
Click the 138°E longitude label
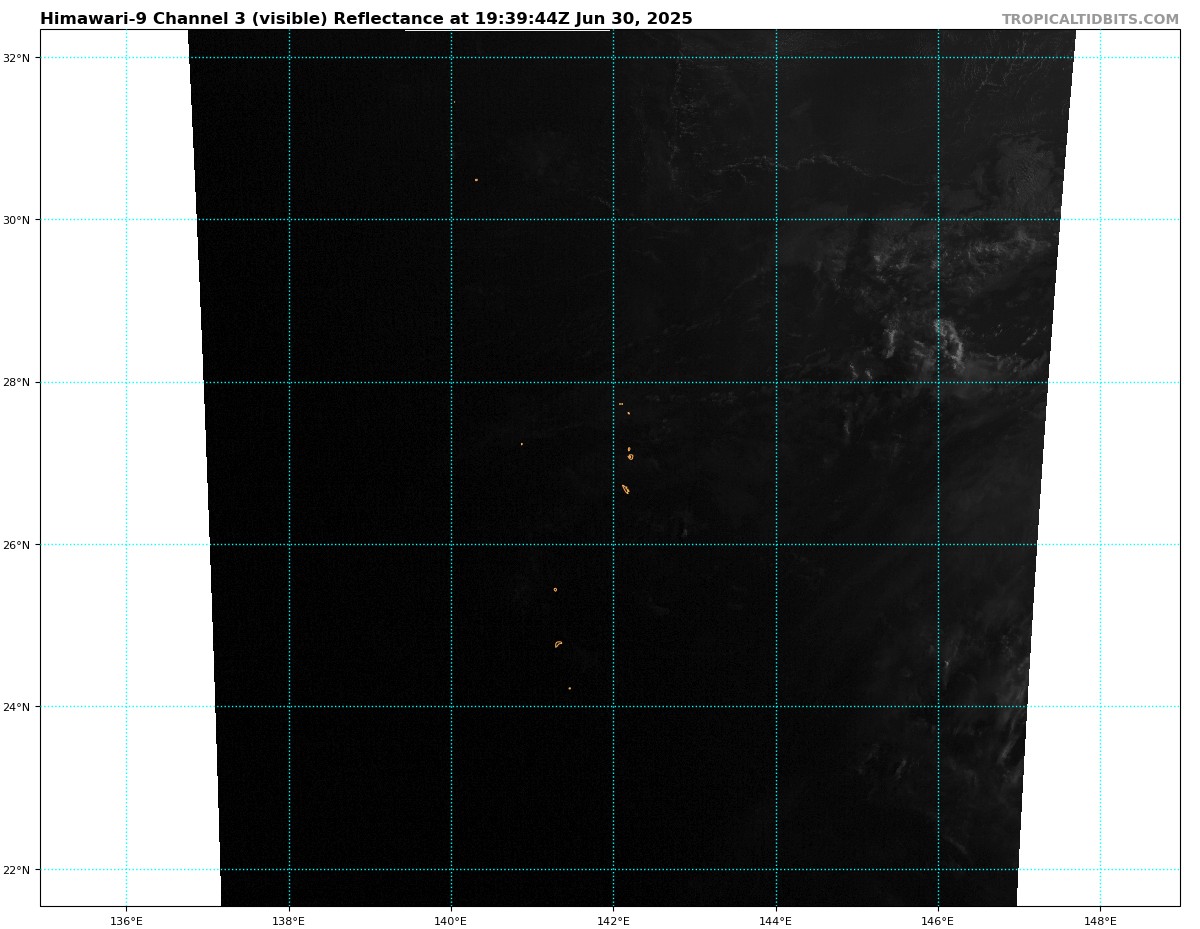(288, 921)
